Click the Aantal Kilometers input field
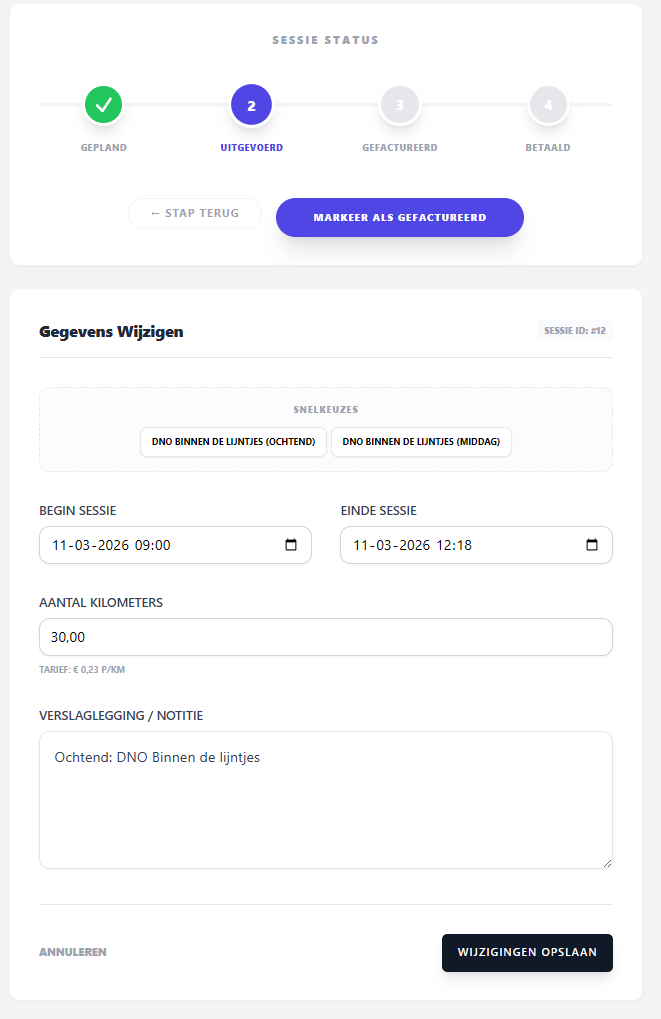This screenshot has height=1019, width=661. [x=325, y=637]
